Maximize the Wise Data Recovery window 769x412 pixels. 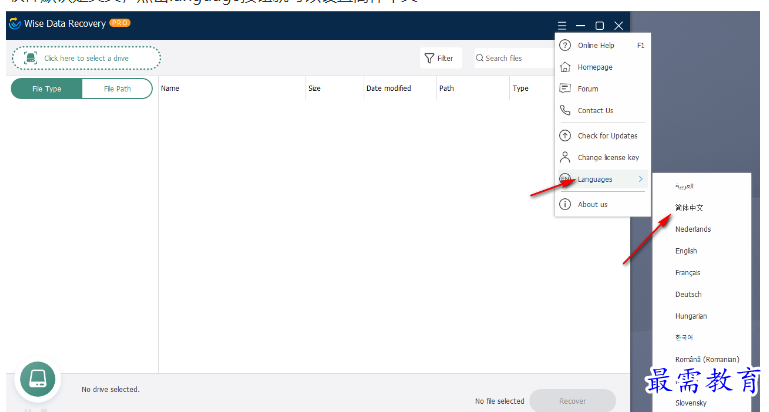599,26
